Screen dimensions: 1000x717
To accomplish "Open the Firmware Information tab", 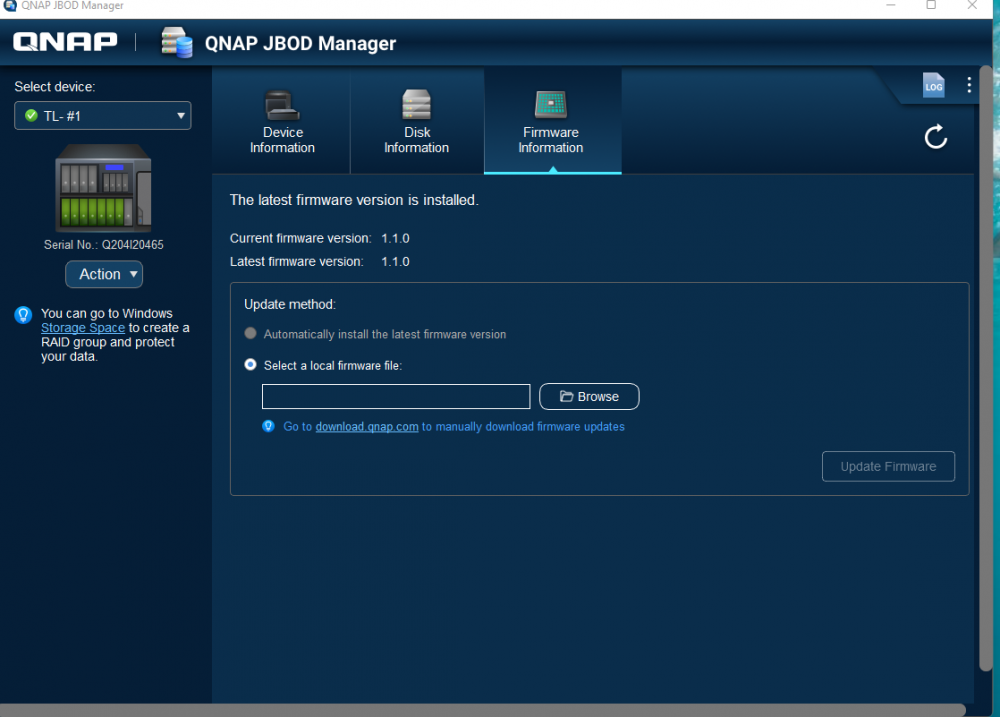I will [x=551, y=121].
